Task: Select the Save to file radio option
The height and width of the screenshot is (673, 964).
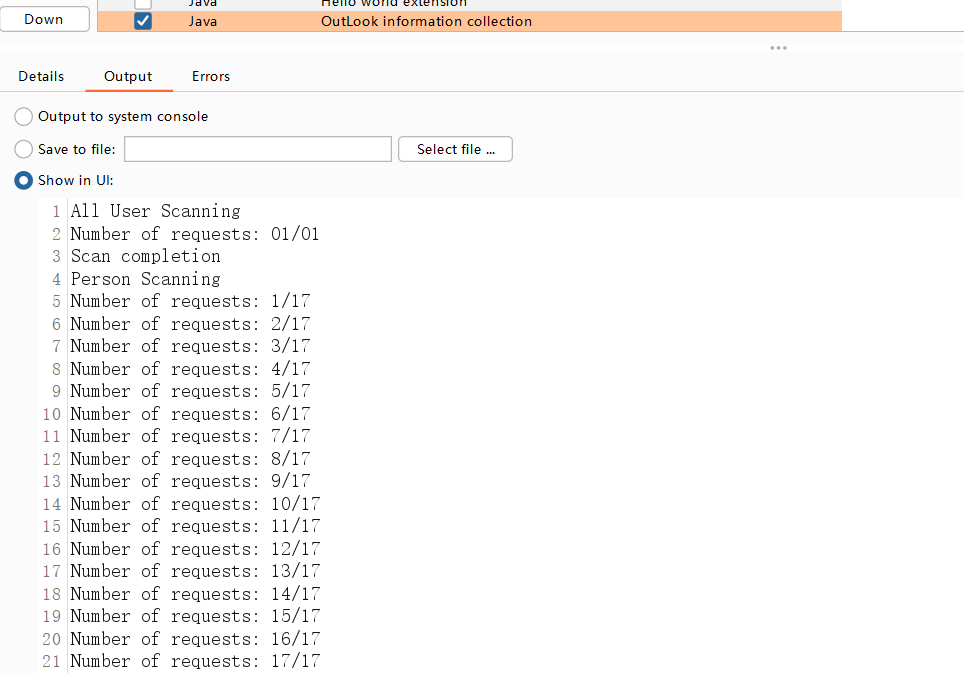Action: tap(23, 149)
